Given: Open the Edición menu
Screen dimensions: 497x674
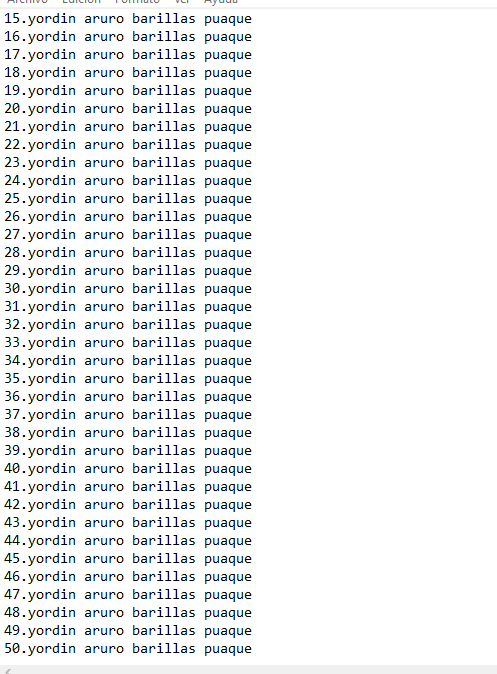Looking at the screenshot, I should 81,2.
